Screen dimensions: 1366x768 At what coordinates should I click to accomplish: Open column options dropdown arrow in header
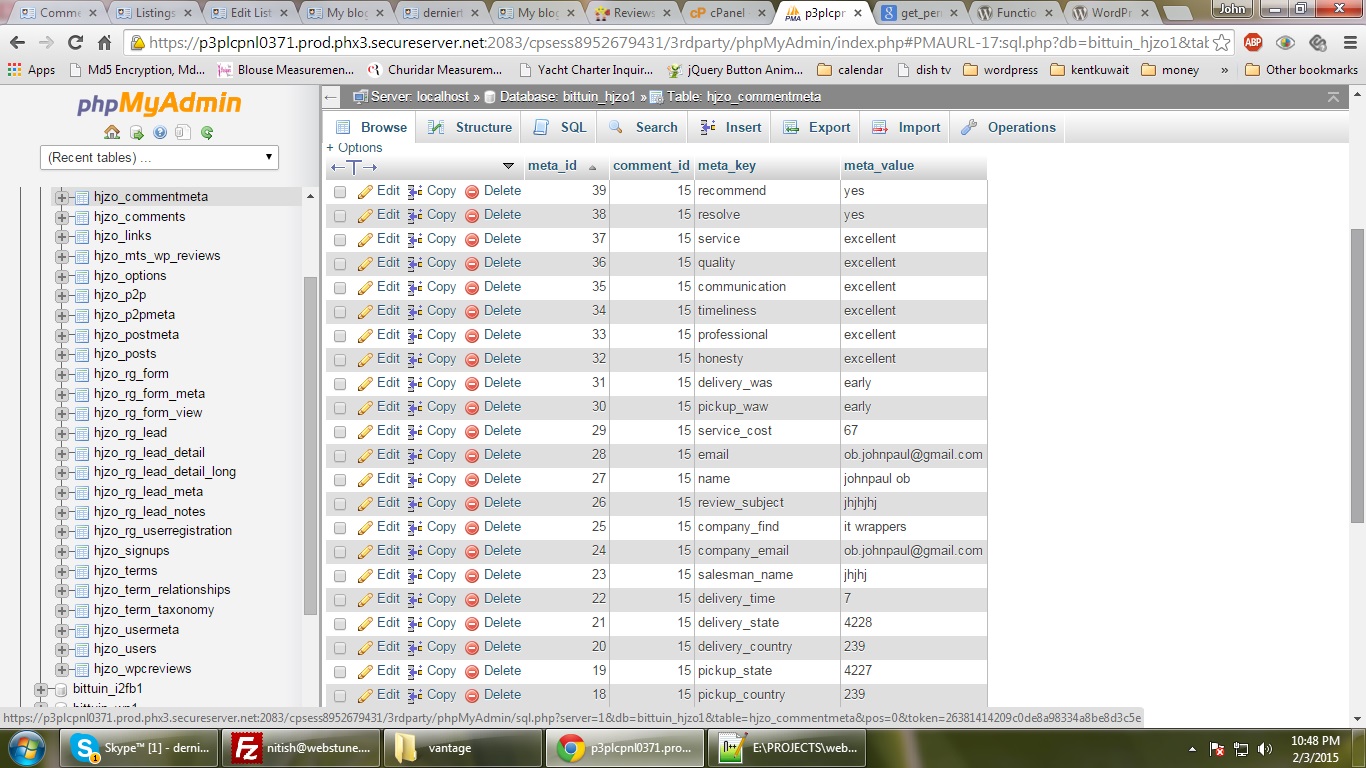508,166
